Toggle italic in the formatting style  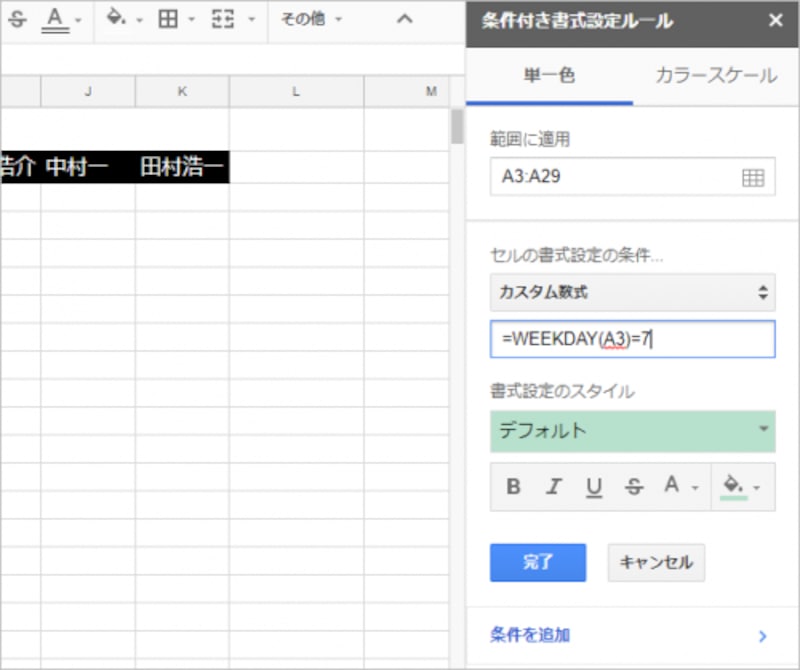click(x=554, y=486)
